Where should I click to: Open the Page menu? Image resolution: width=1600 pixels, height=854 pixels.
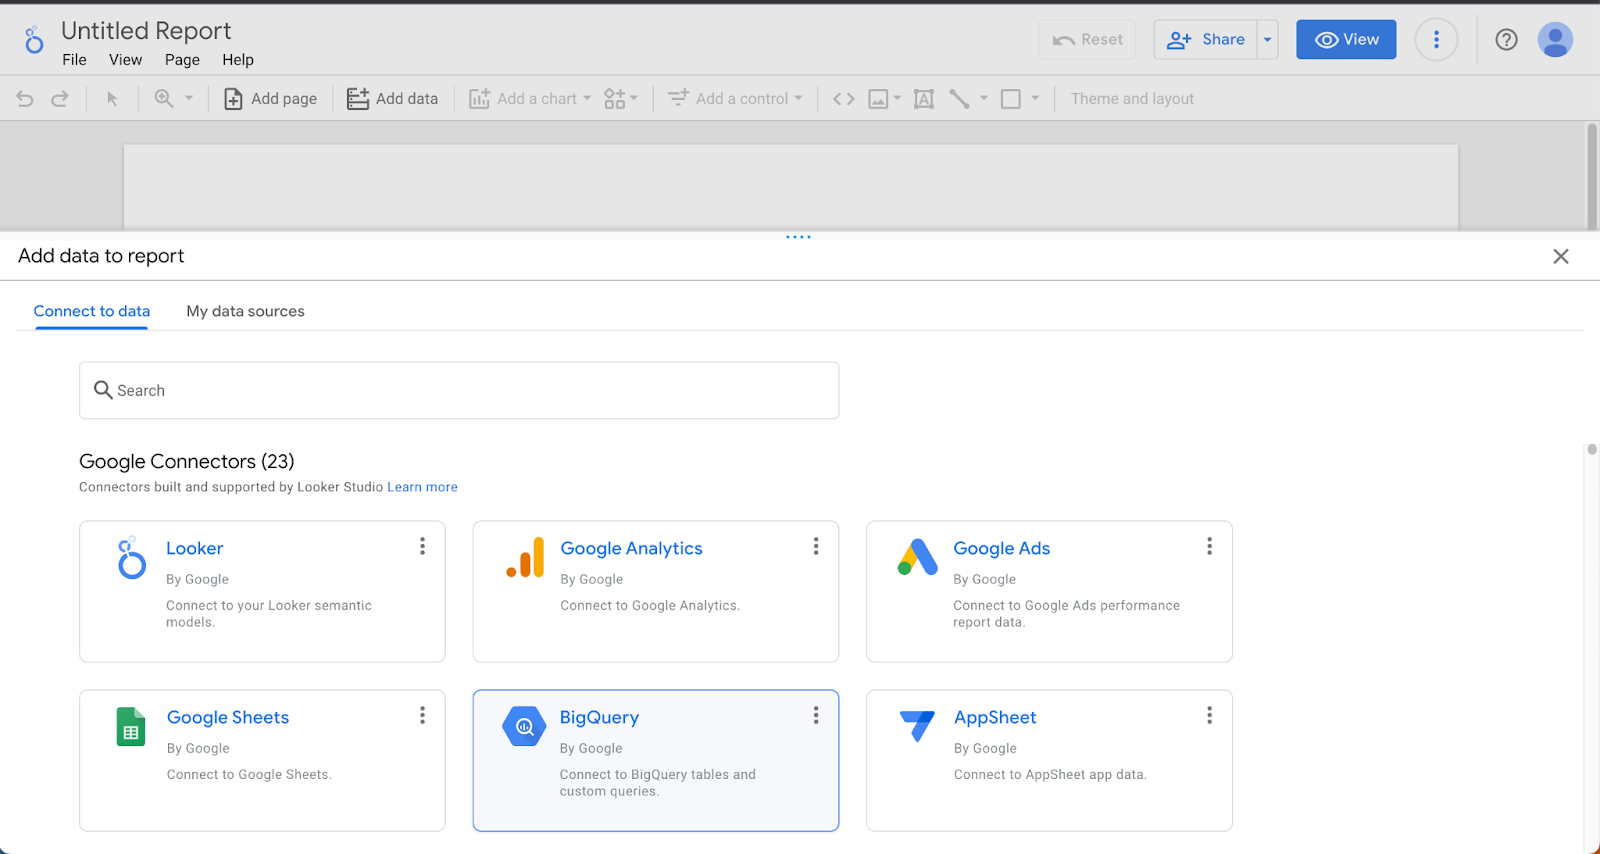[x=182, y=60]
